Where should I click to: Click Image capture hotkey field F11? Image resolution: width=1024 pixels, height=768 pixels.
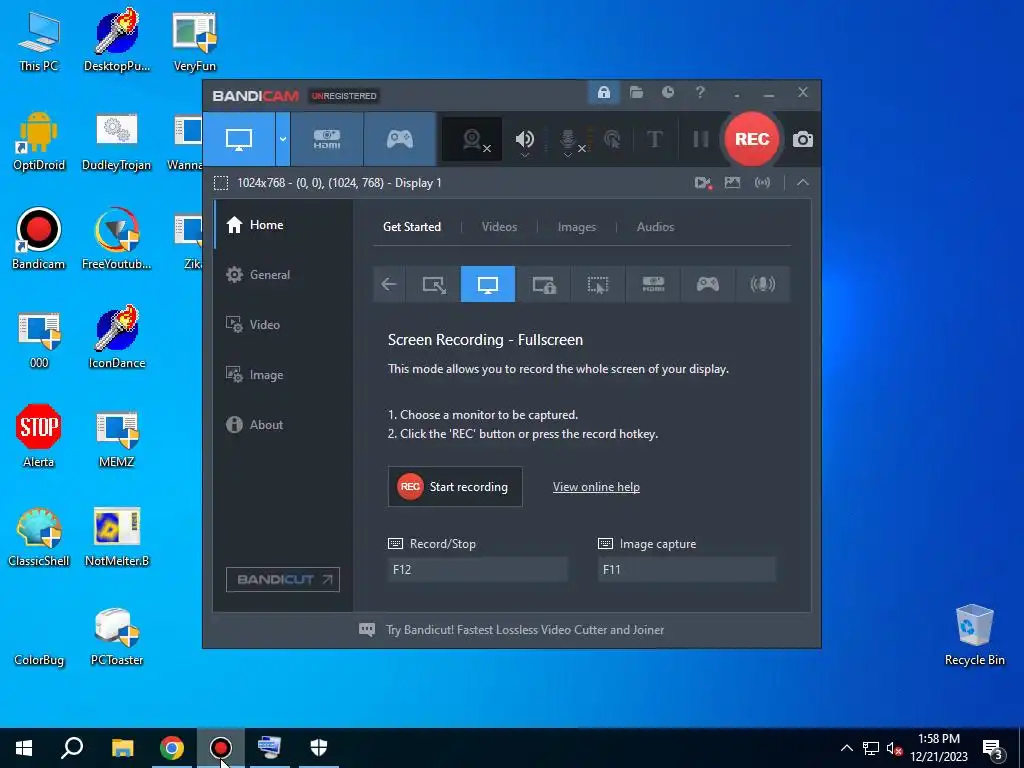coord(687,569)
